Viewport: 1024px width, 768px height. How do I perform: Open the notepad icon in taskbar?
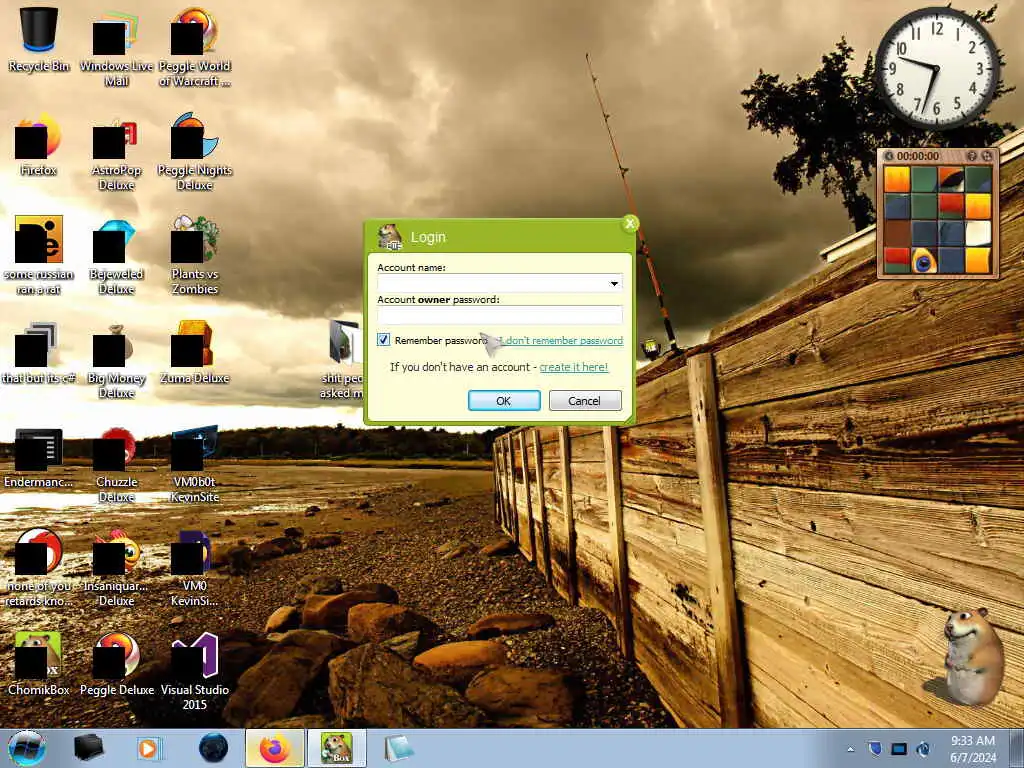point(398,748)
